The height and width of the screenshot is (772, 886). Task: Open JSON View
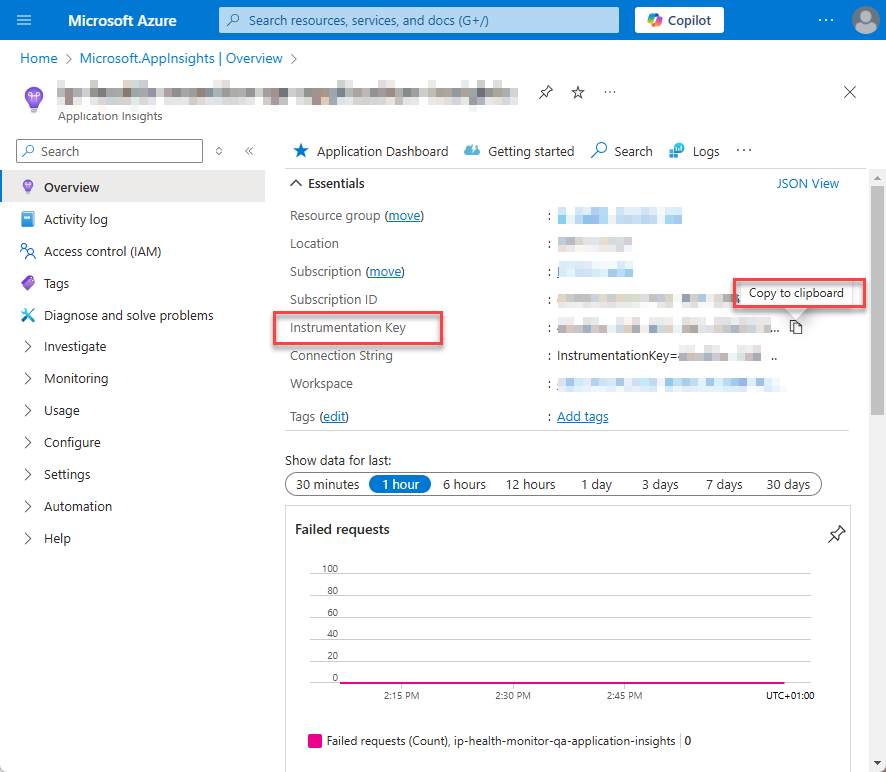(x=807, y=184)
